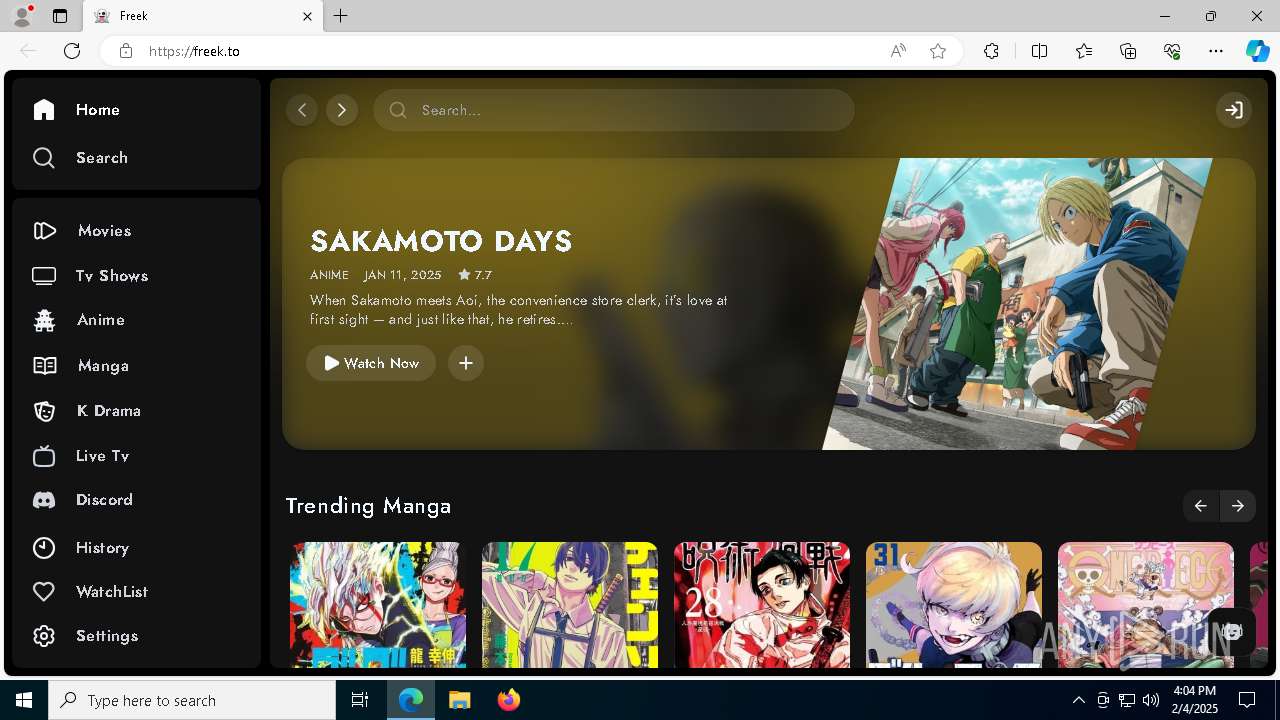
Task: Open Task View on taskbar
Action: [x=360, y=700]
